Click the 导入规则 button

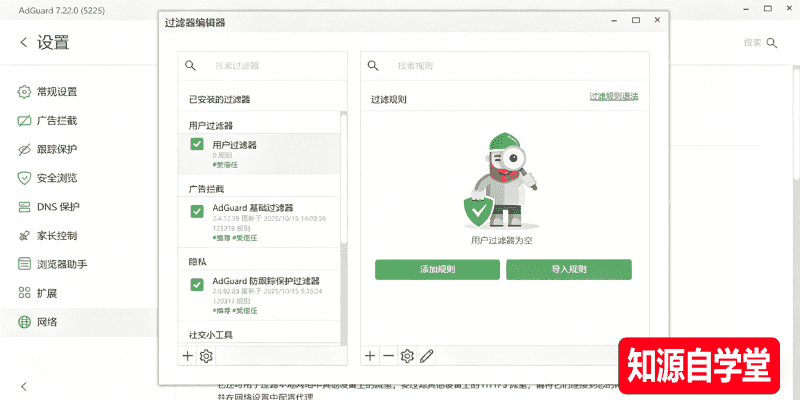pos(569,269)
